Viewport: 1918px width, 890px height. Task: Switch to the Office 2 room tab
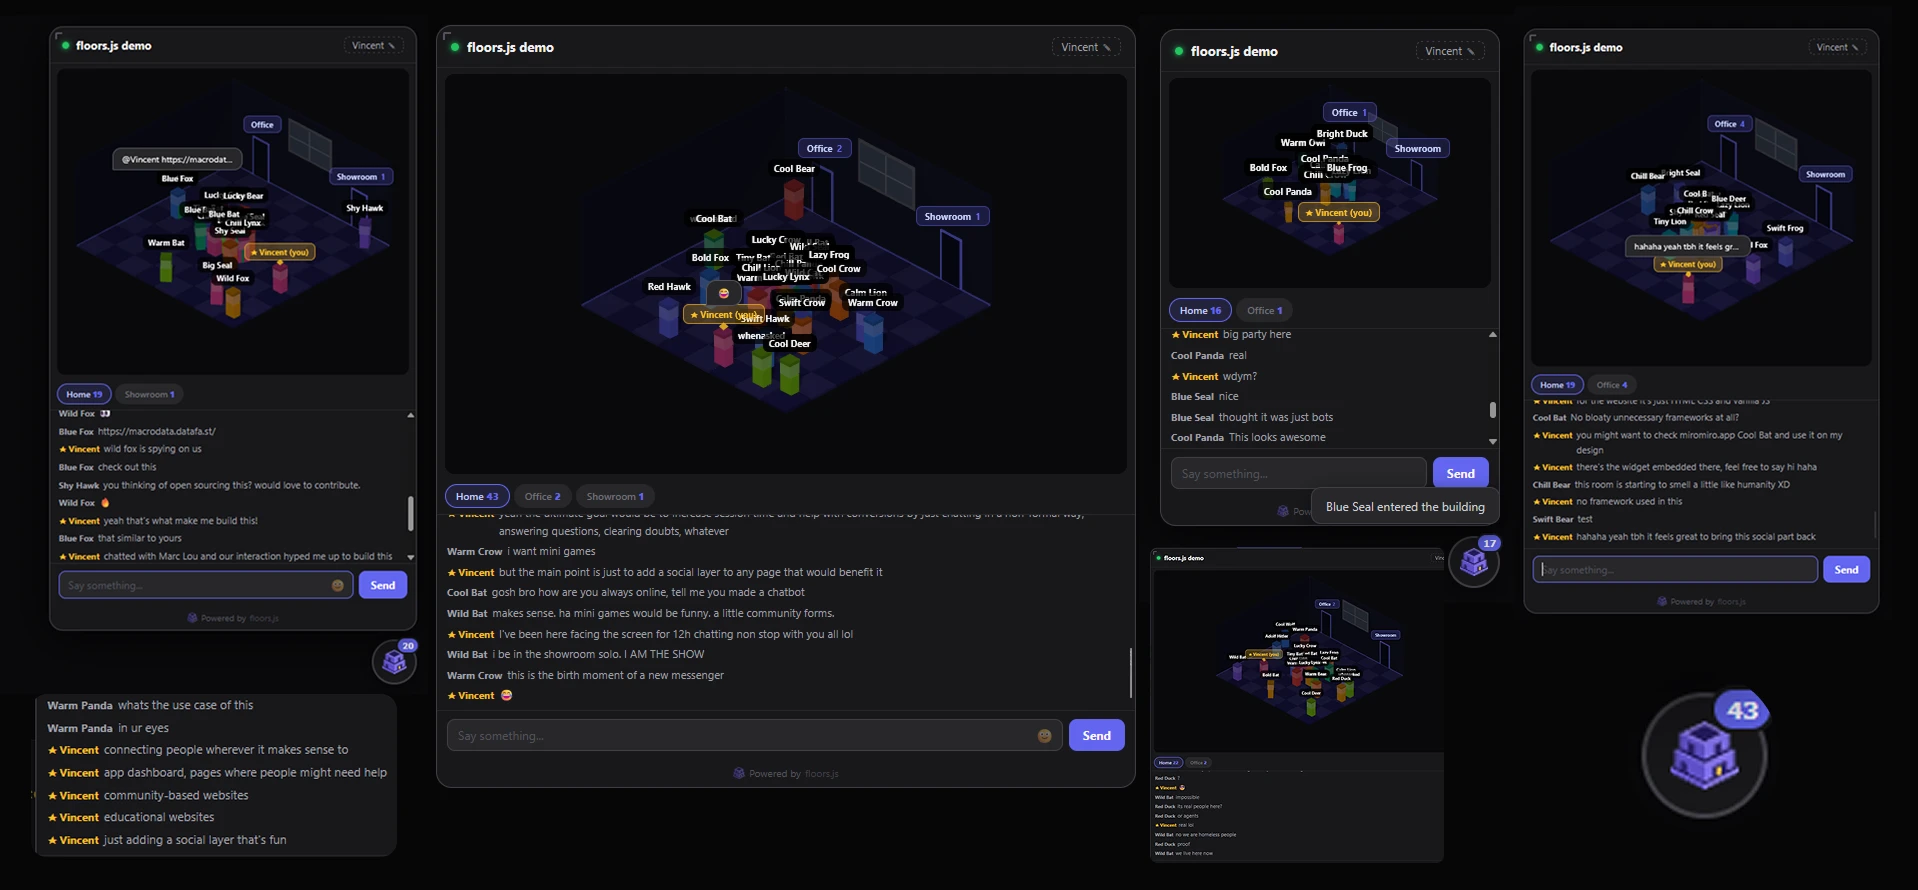[543, 496]
